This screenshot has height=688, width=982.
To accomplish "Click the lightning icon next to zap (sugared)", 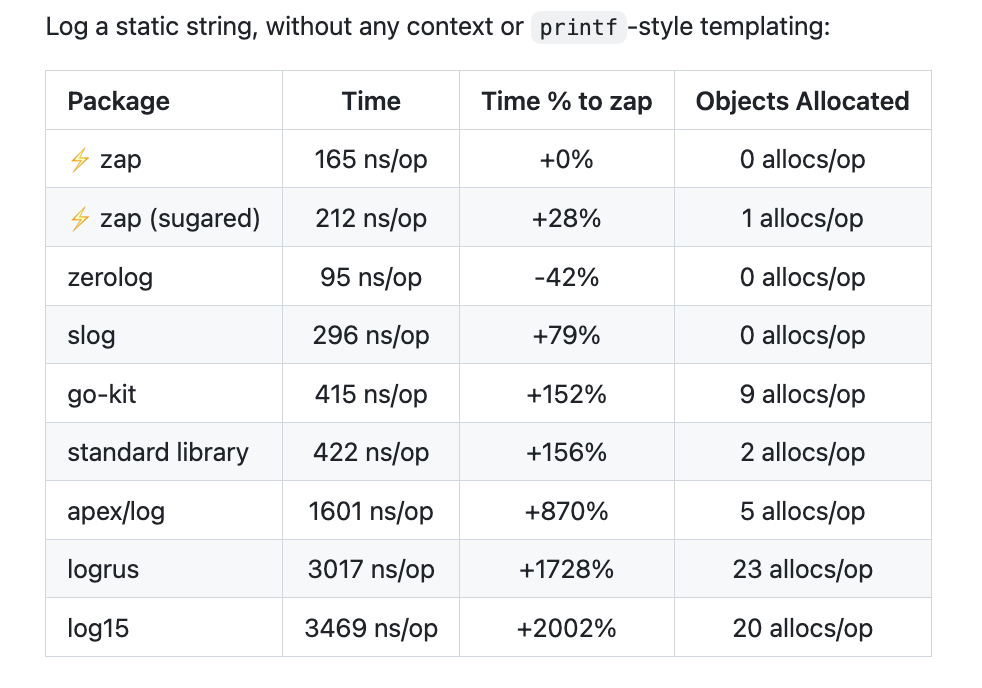I will point(80,218).
